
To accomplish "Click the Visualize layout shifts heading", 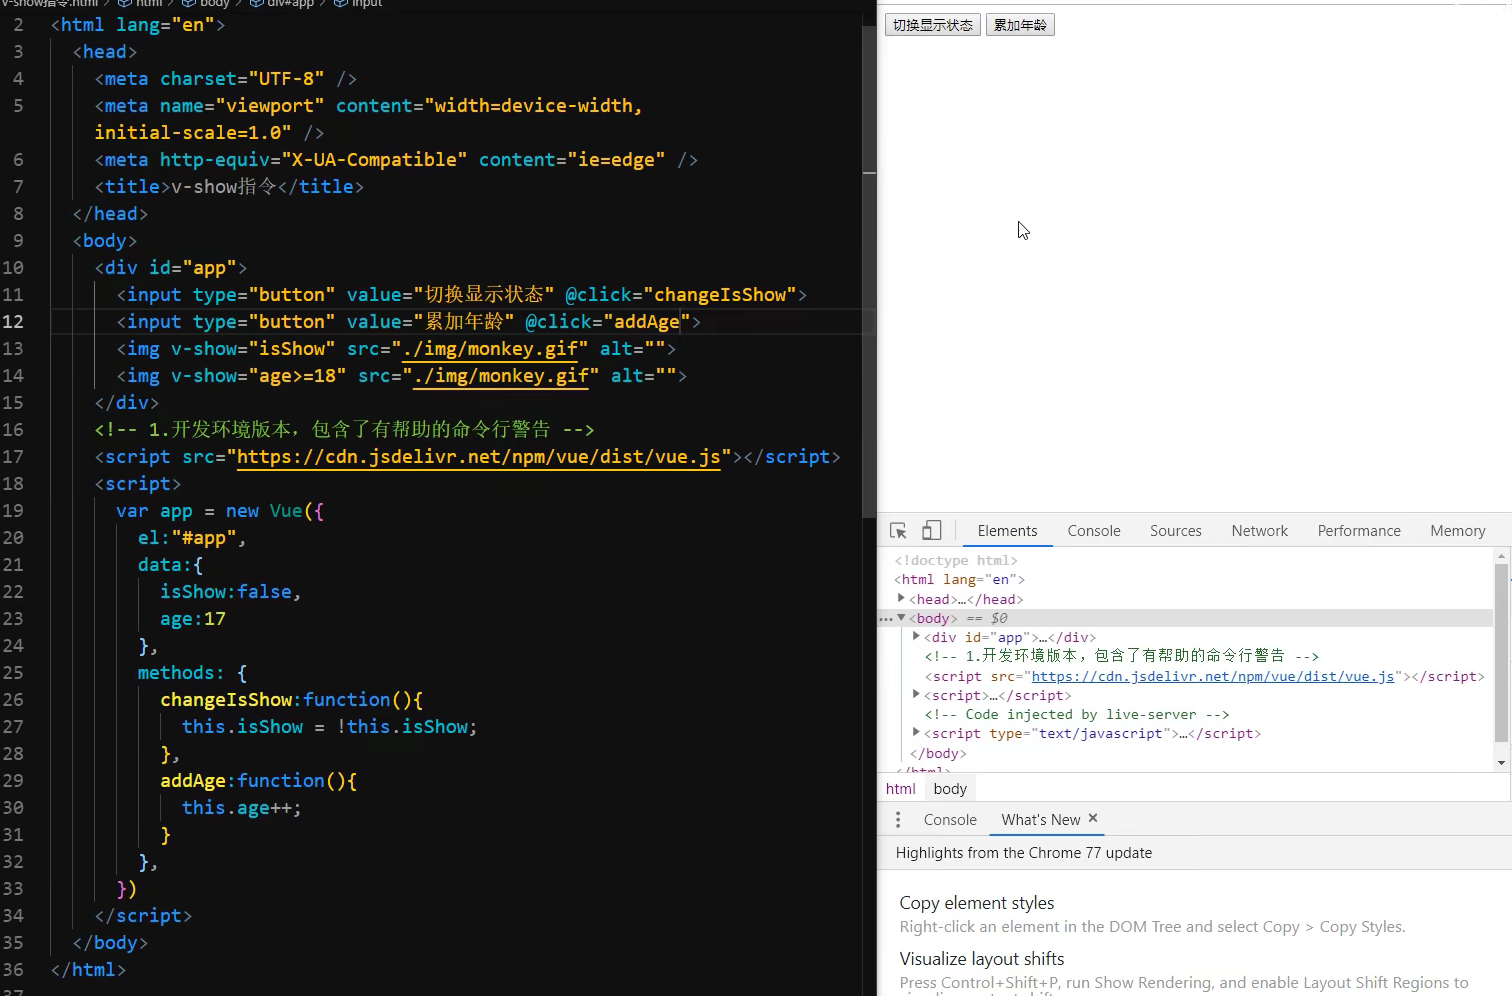I will coord(982,959).
